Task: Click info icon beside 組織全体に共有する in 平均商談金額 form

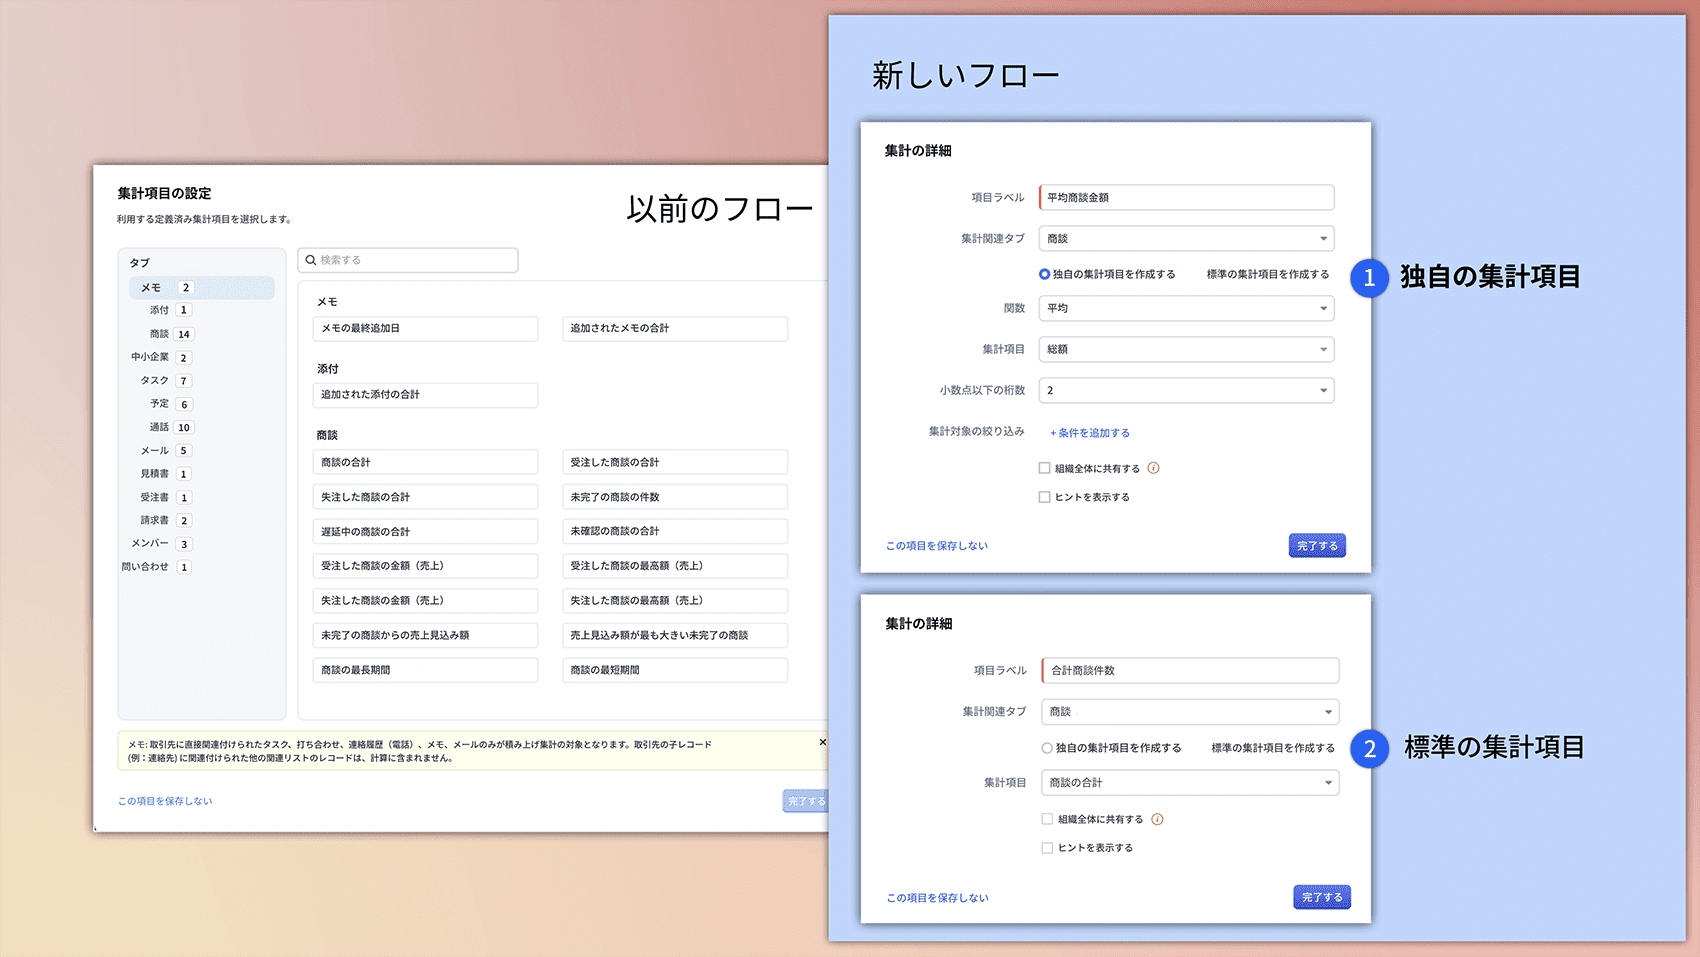Action: (1153, 468)
